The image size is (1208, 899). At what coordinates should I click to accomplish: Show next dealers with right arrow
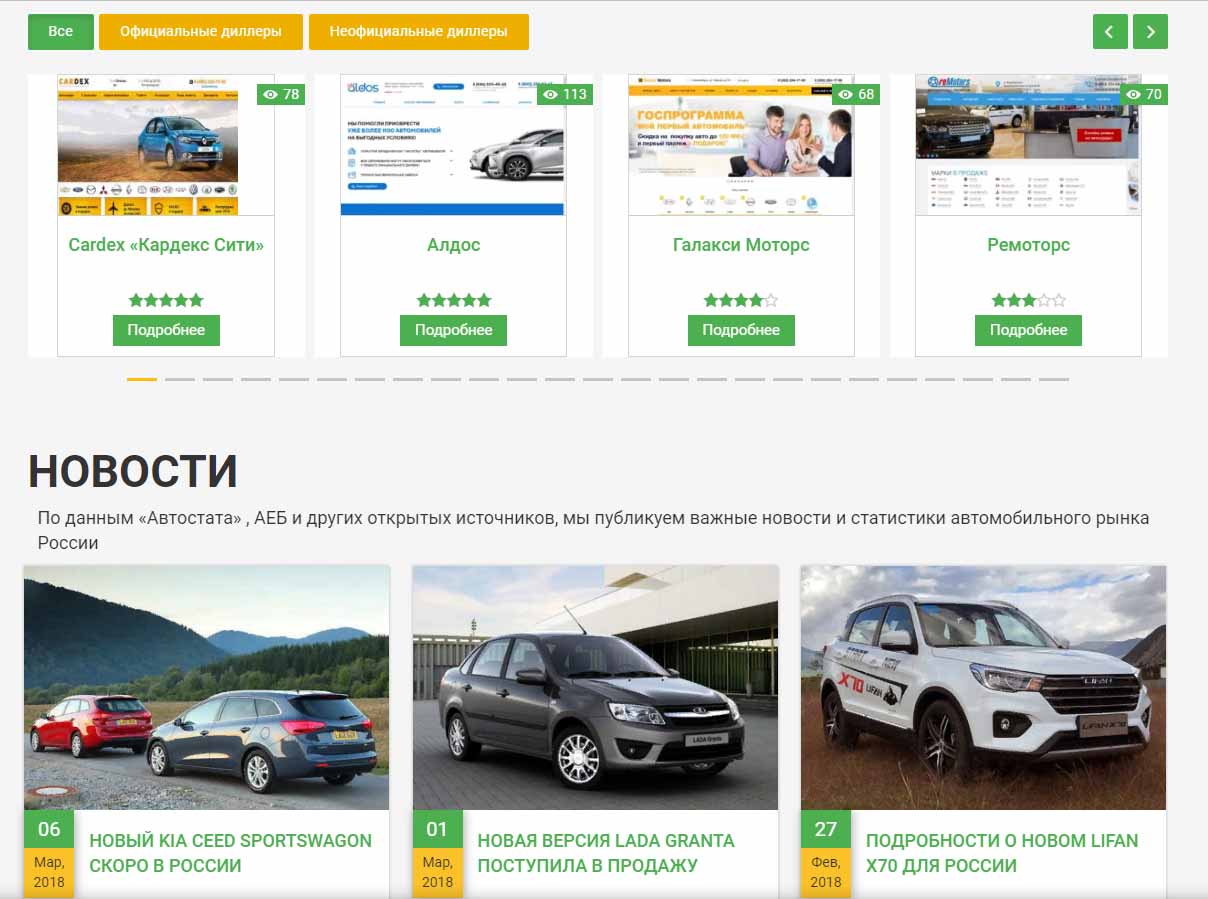tap(1150, 32)
